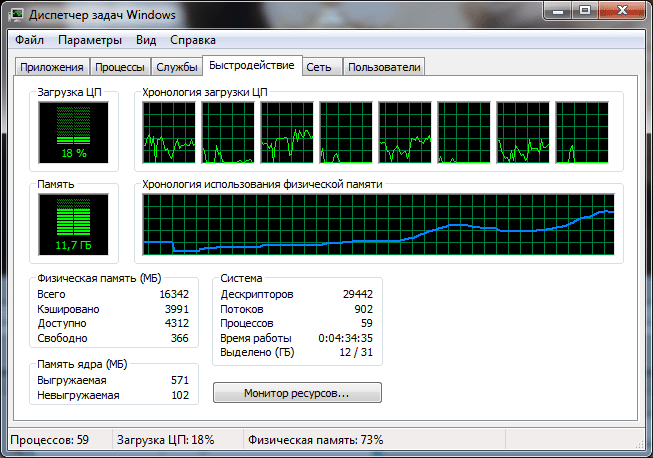
Task: Click the 18 % CPU load gauge
Action: coord(73,133)
